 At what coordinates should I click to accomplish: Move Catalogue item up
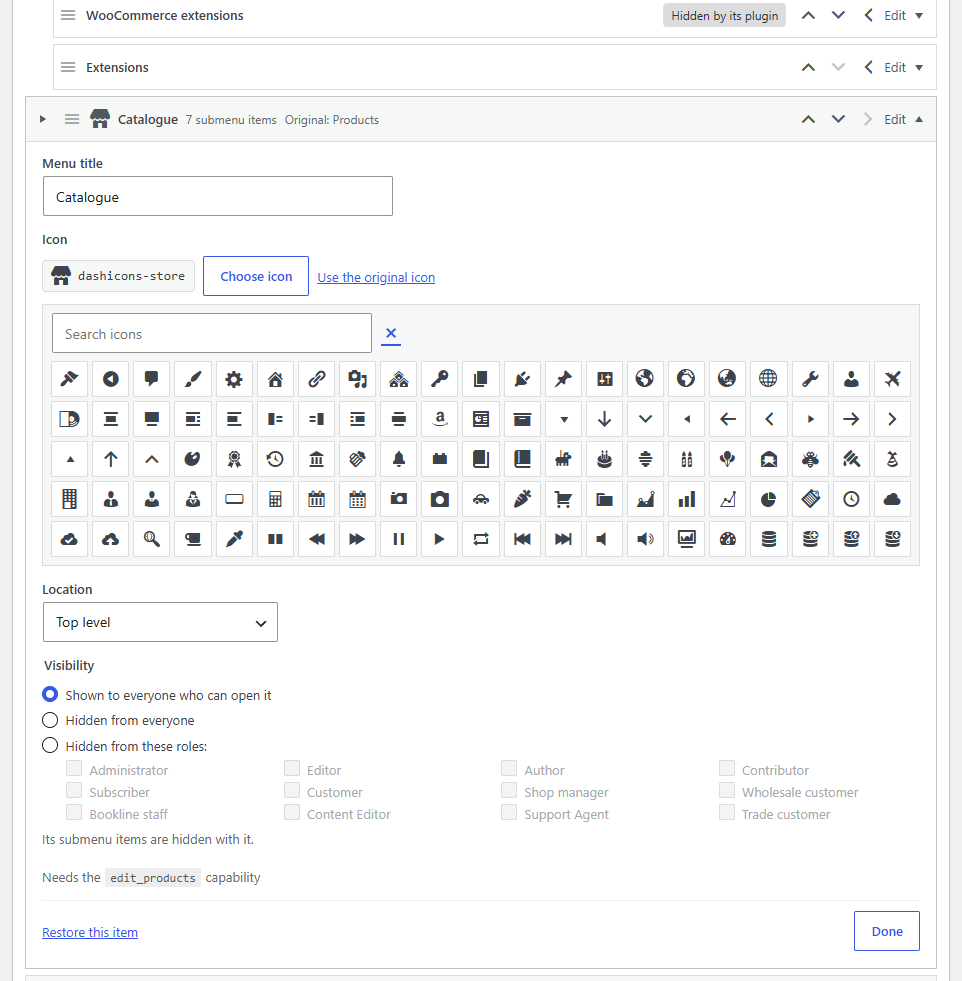808,119
